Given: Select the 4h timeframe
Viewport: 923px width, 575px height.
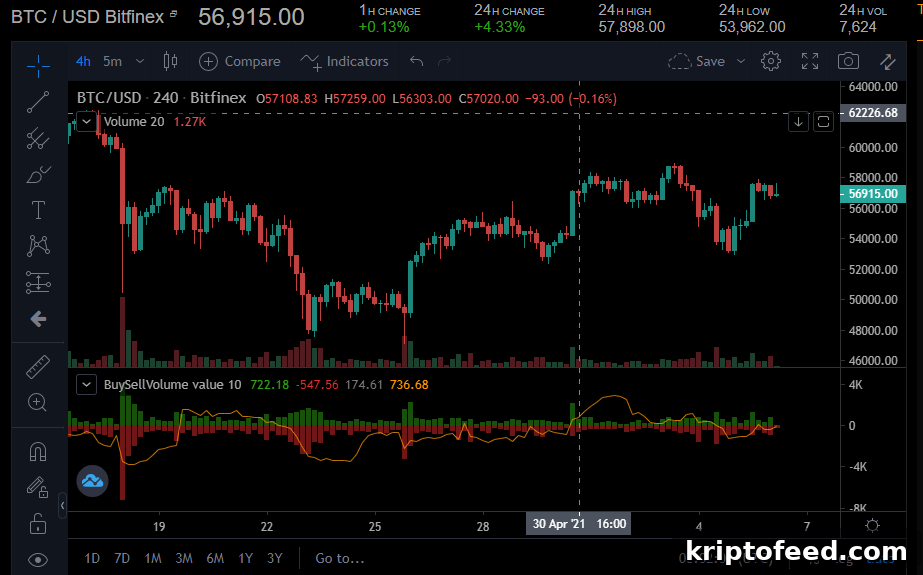Looking at the screenshot, I should click(x=83, y=61).
